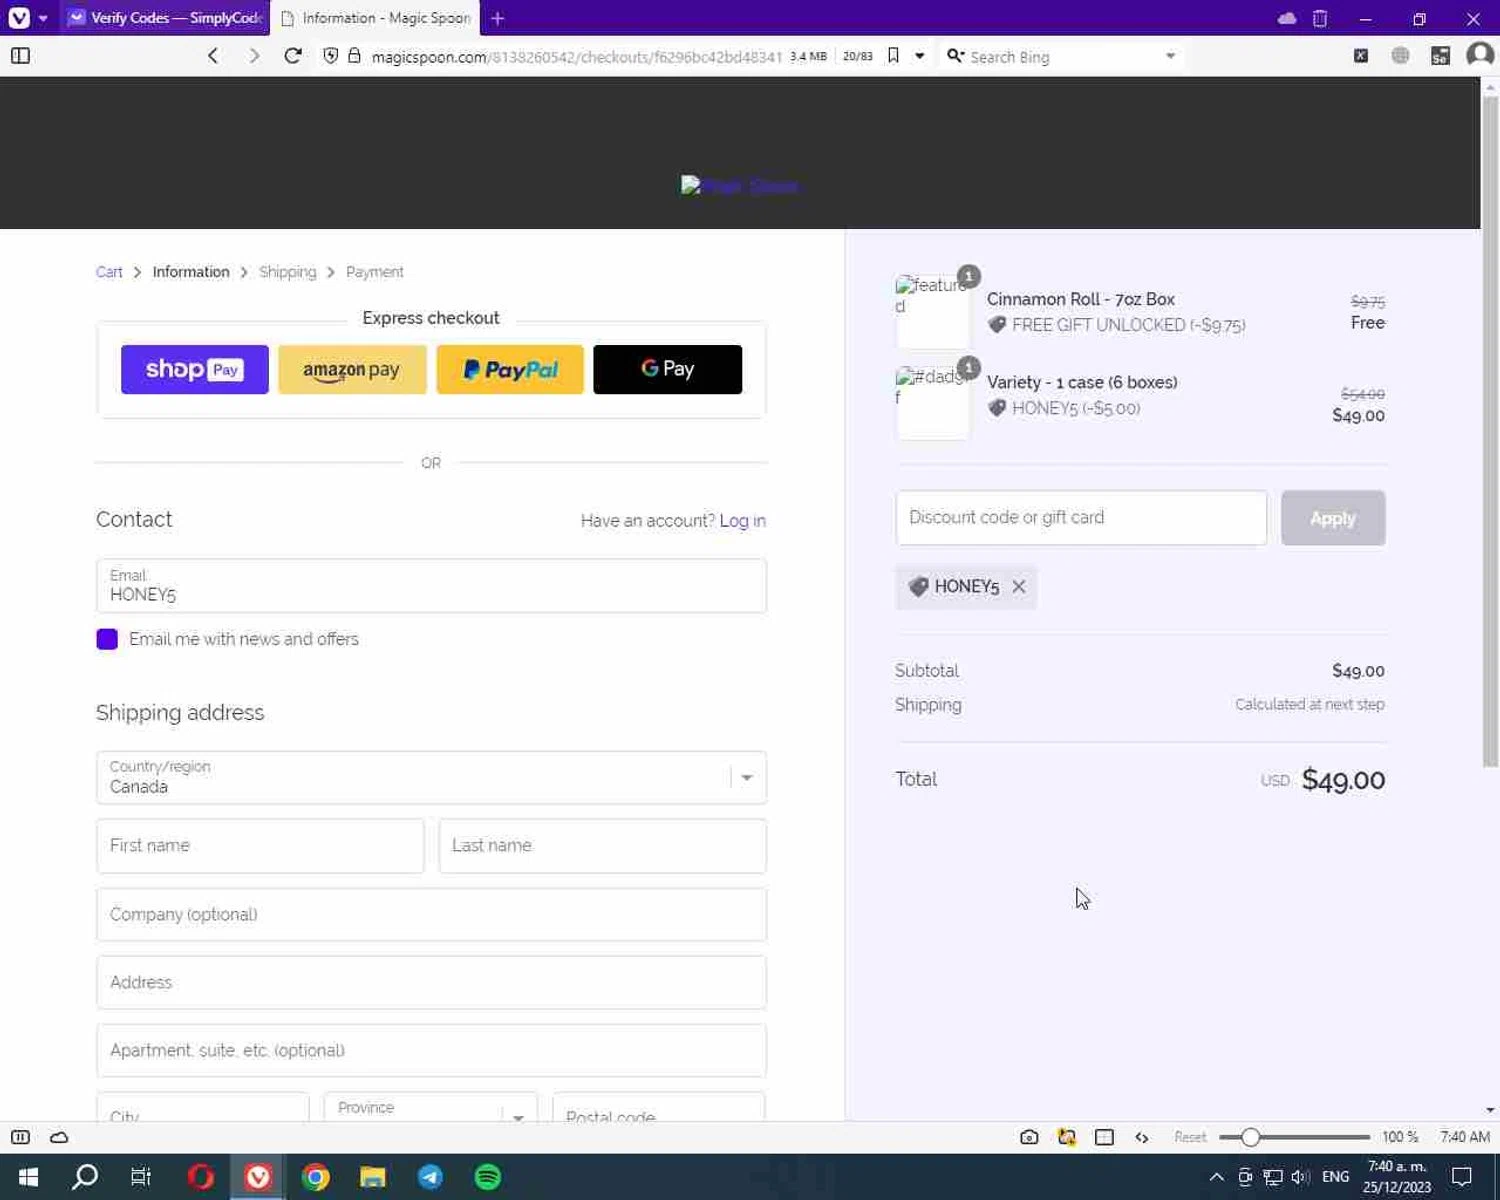
Task: Open the Vivaldi main menu icon
Action: (x=18, y=18)
